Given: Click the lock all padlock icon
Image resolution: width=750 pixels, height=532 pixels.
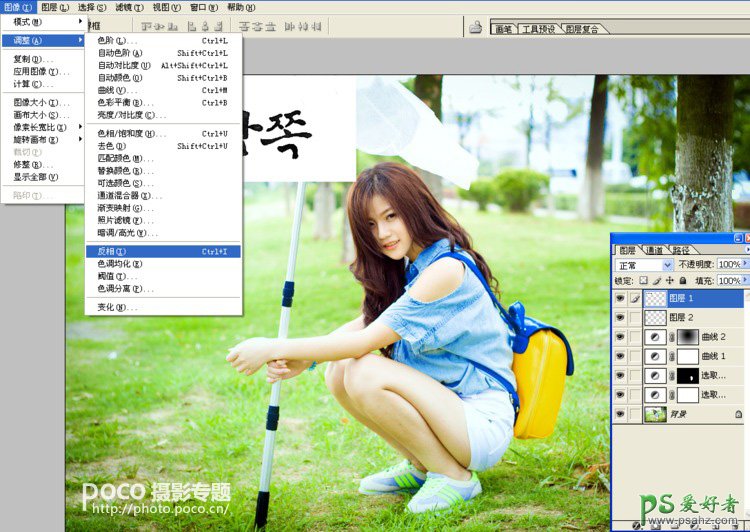Looking at the screenshot, I should [681, 281].
